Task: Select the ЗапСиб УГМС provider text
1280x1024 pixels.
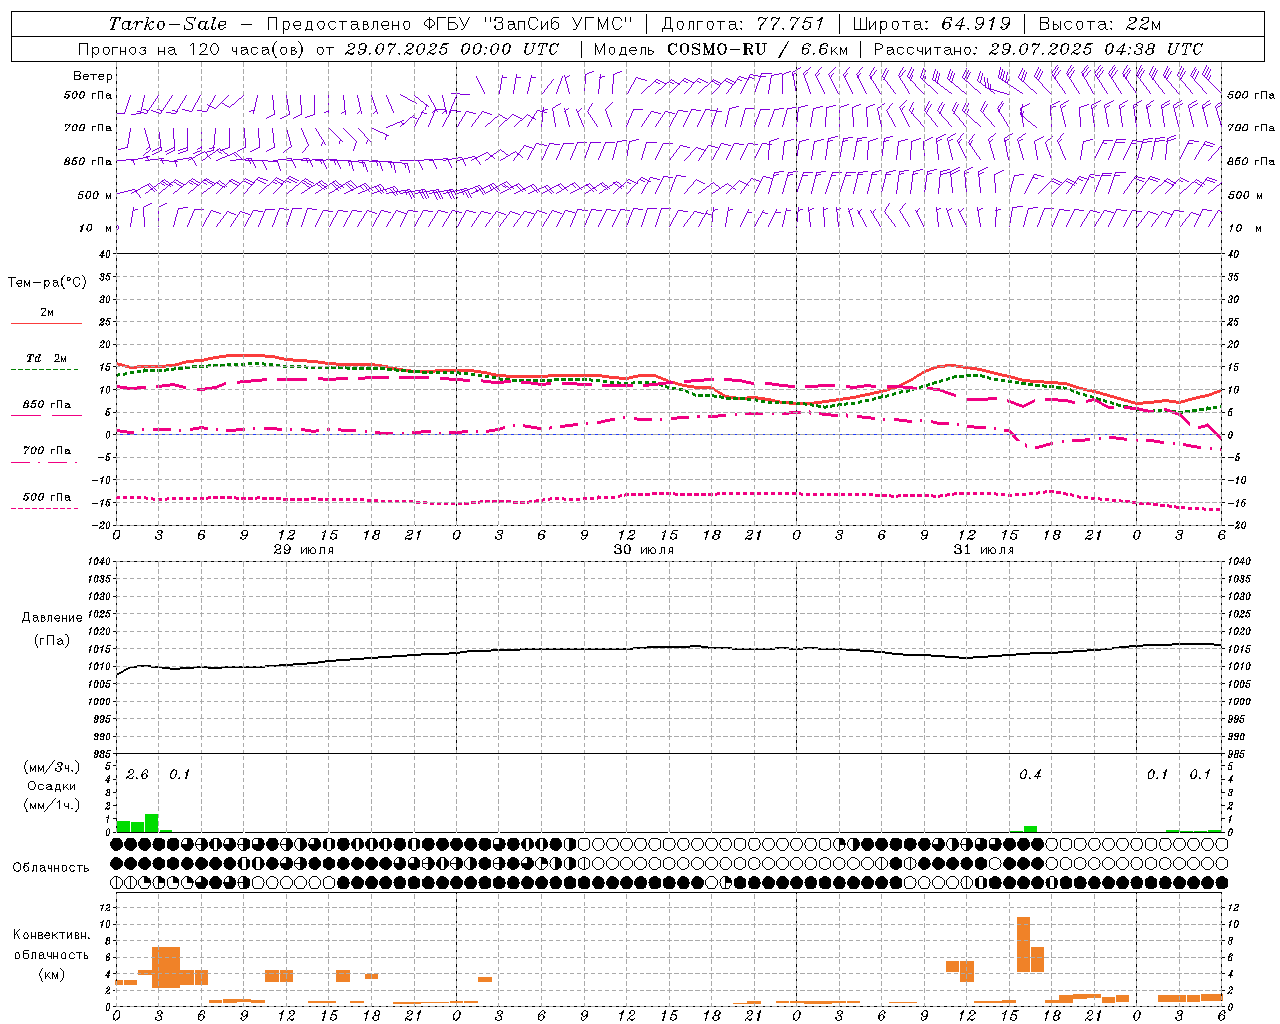Action: tap(558, 24)
